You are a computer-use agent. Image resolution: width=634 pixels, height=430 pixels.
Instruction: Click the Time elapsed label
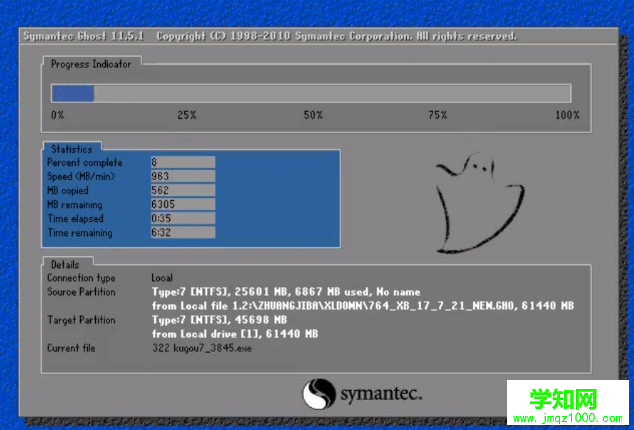75,218
